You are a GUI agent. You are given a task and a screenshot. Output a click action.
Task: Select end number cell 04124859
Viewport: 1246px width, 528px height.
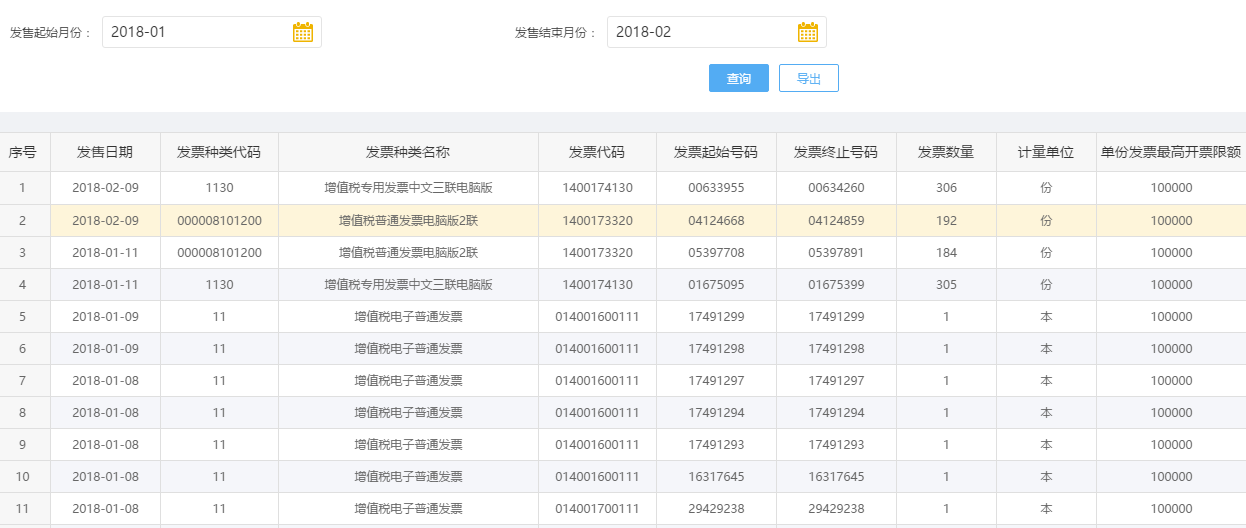(836, 220)
